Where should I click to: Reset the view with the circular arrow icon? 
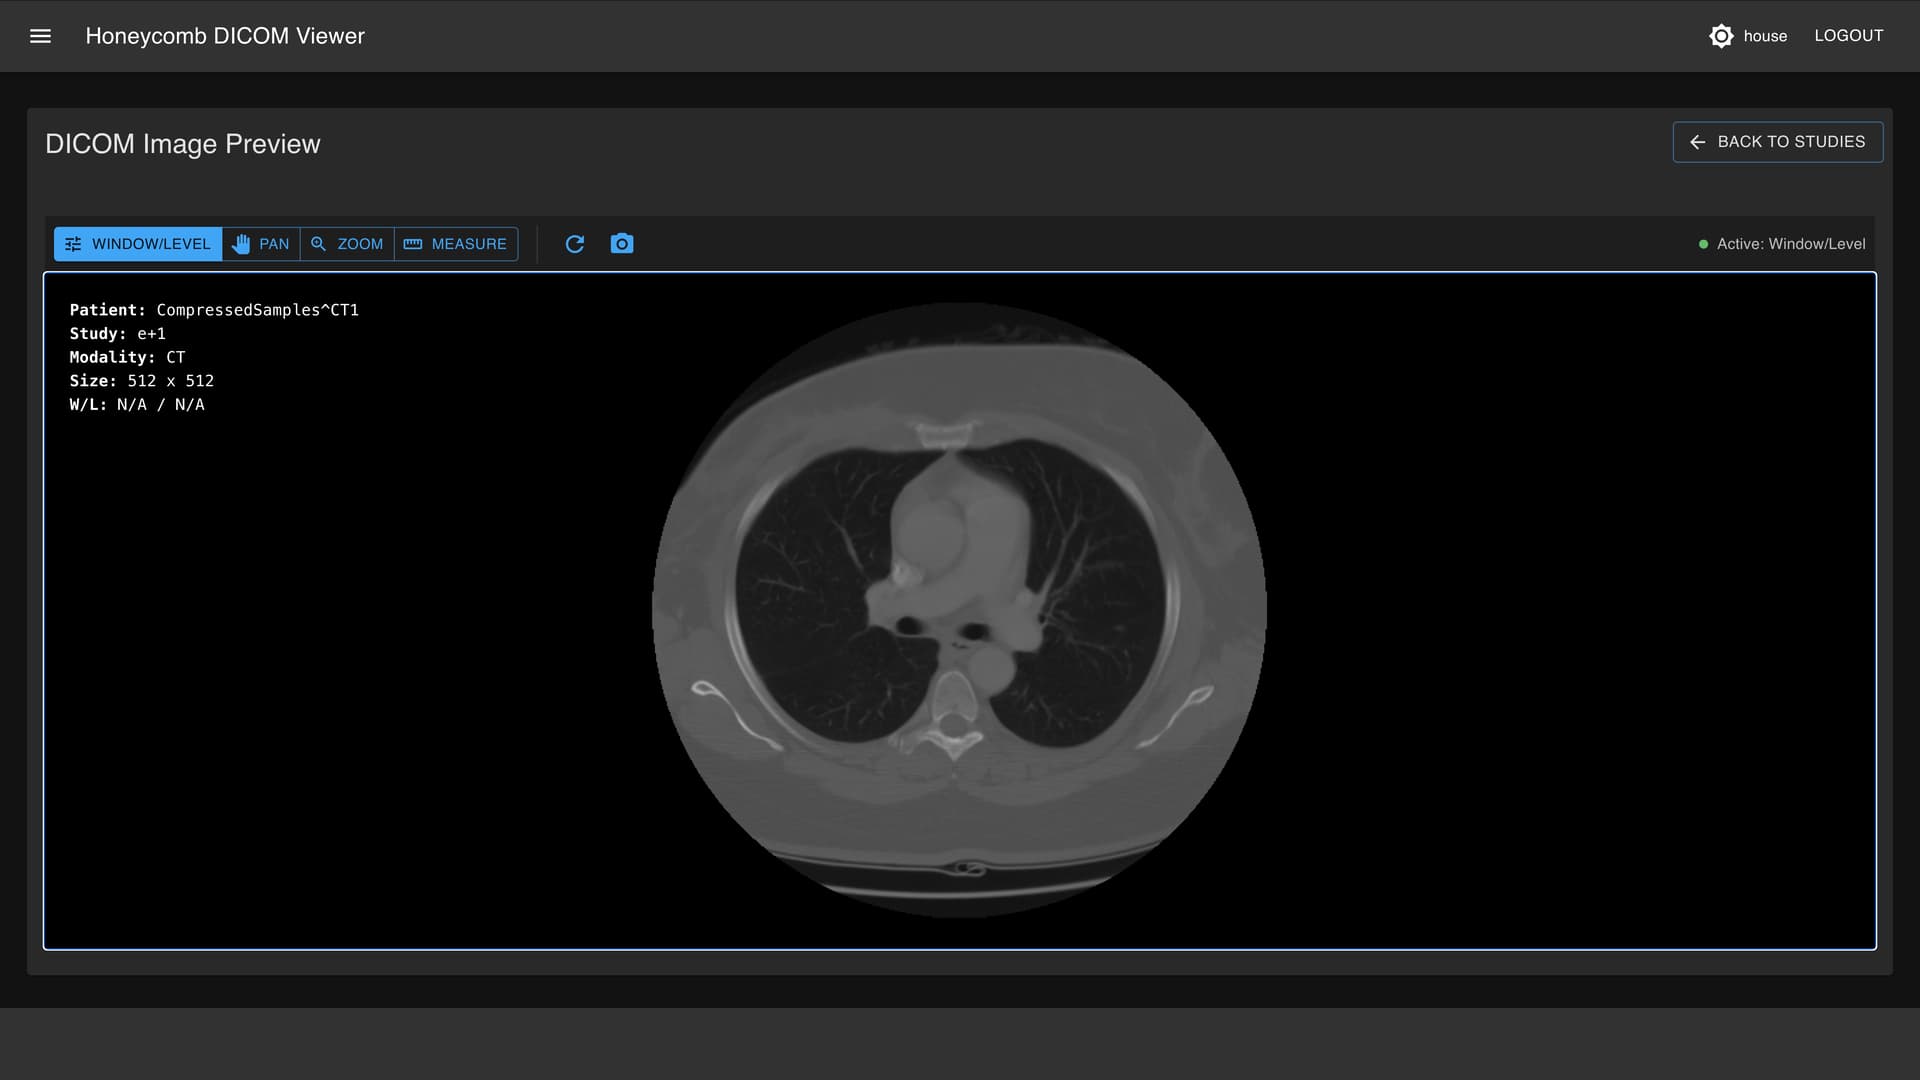click(x=575, y=244)
